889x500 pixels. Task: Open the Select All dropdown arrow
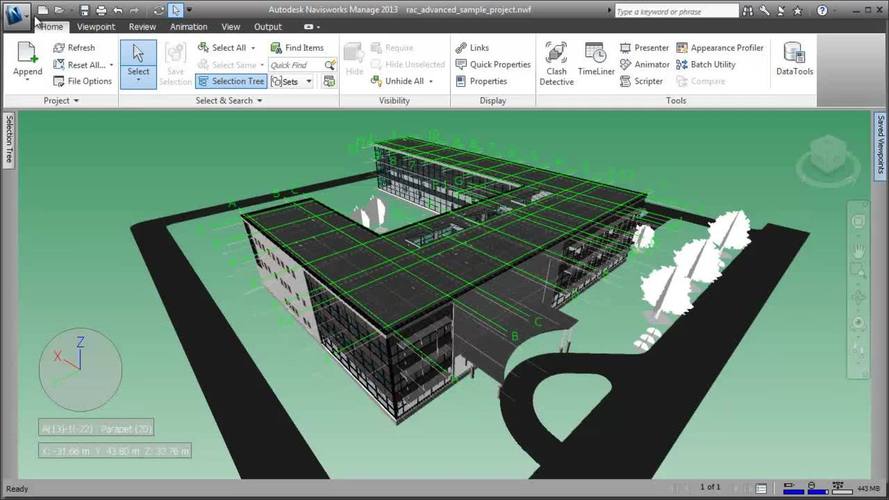253,48
